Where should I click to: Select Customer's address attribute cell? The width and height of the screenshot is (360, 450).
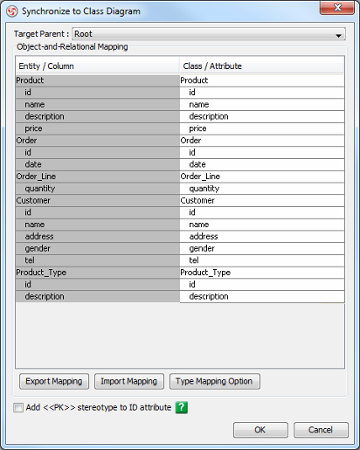tap(262, 237)
